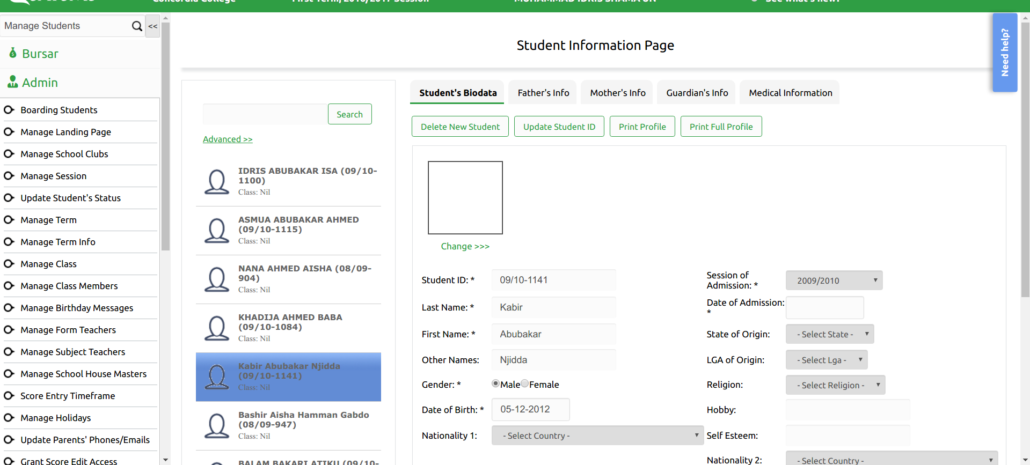
Task: Click bullet icon beside Manage Term Info
Action: click(x=9, y=242)
